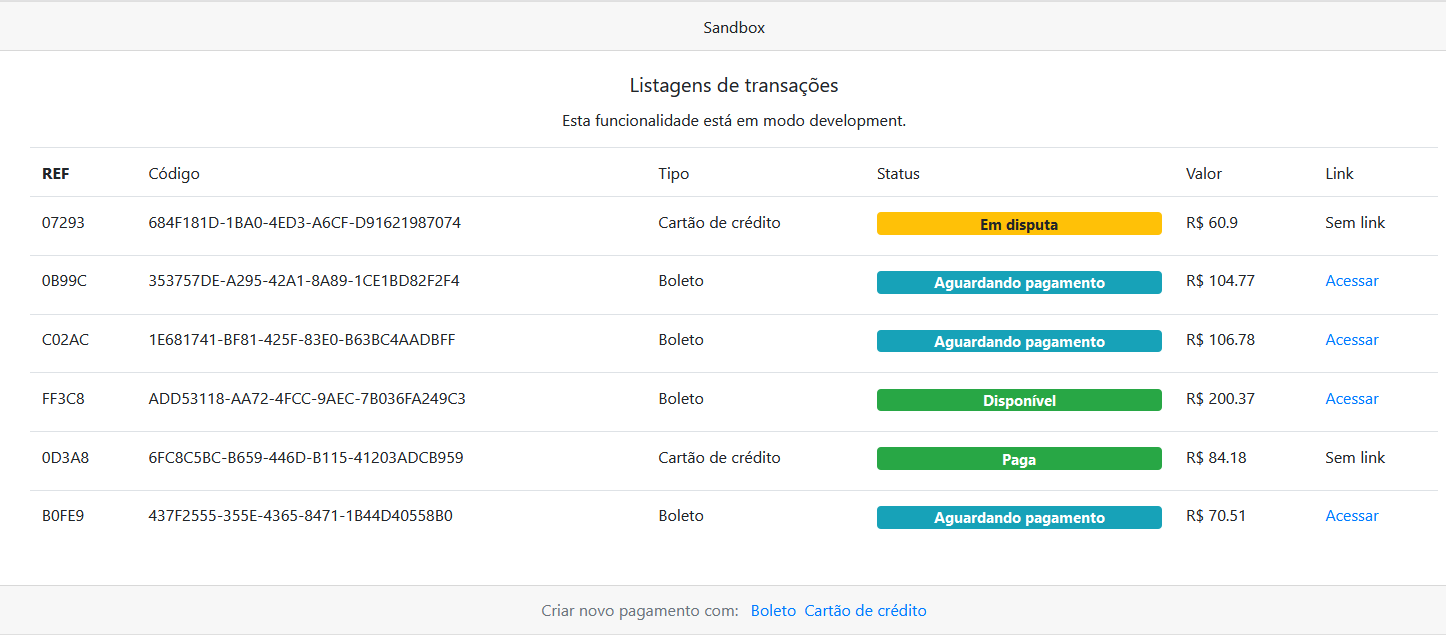Click the value R$ 60.9
1446x635 pixels.
(1212, 223)
